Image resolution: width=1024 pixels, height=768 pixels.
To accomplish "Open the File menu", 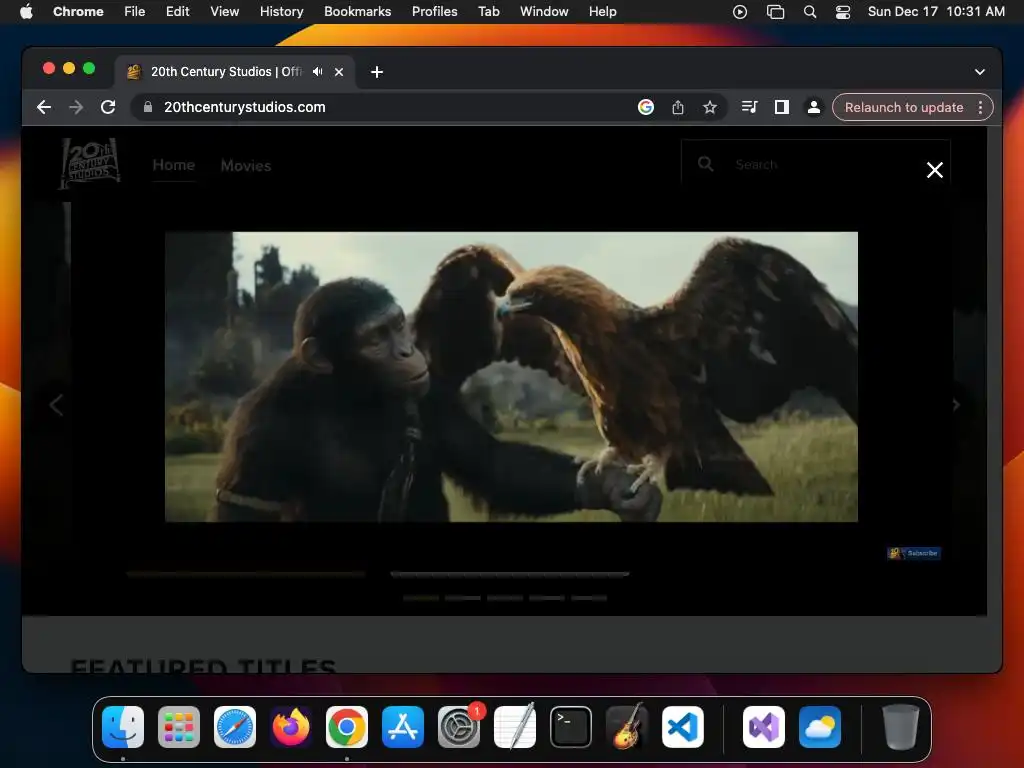I will coord(135,12).
